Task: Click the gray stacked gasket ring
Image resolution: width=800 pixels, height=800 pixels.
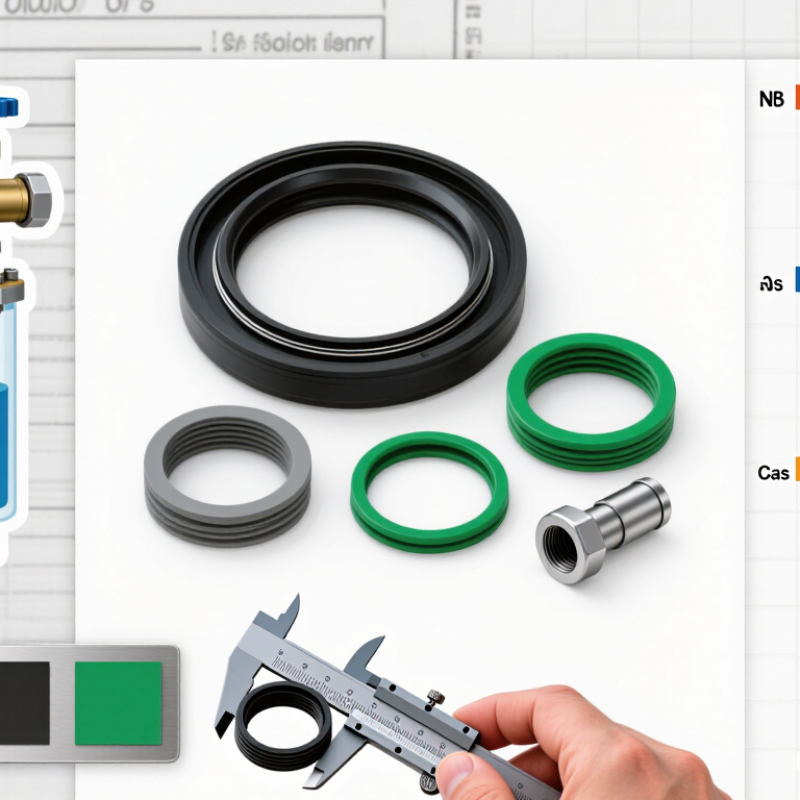Action: (228, 476)
